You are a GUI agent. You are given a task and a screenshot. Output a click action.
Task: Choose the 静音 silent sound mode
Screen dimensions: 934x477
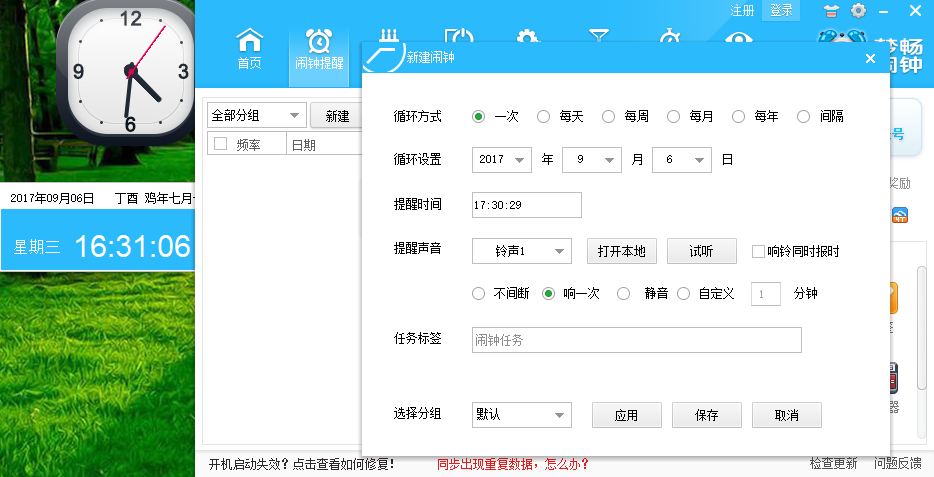(624, 294)
